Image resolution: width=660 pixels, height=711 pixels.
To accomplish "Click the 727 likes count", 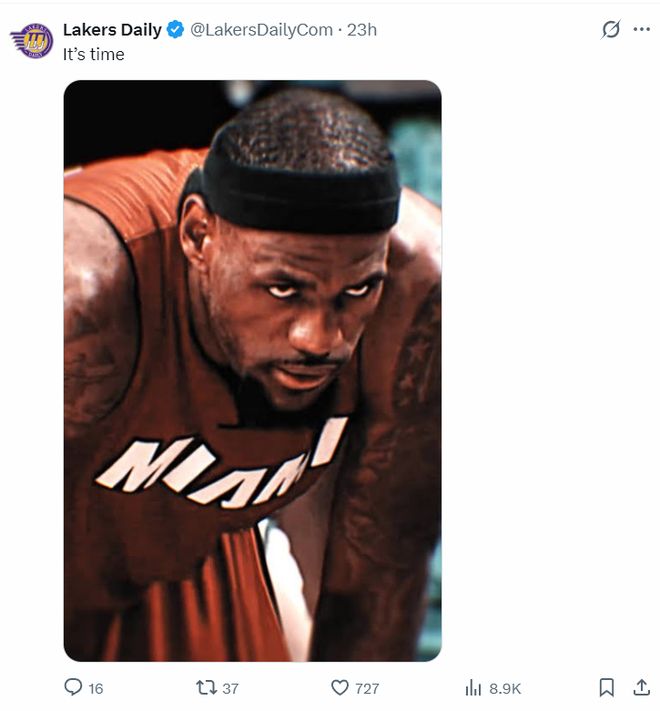I will (367, 689).
